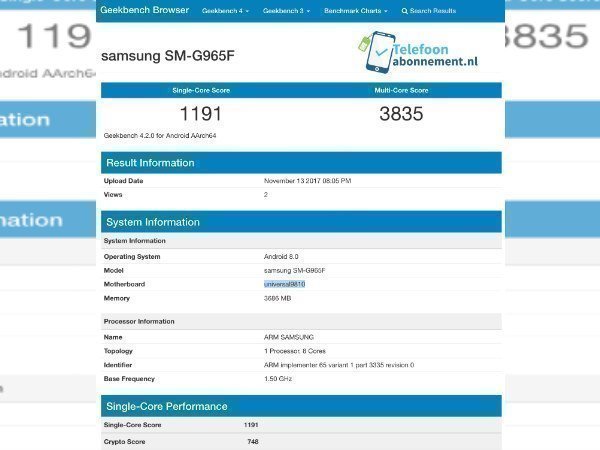Viewport: 600px width, 450px height.
Task: Click the 1.50 GHz frequency value
Action: click(x=278, y=379)
